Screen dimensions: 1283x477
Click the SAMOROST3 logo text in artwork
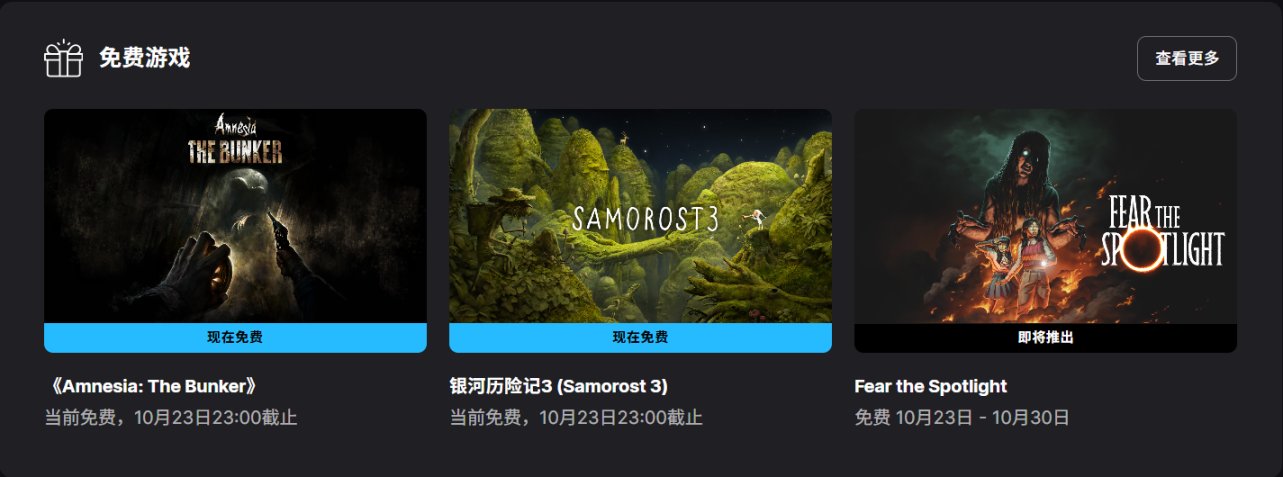pos(646,218)
